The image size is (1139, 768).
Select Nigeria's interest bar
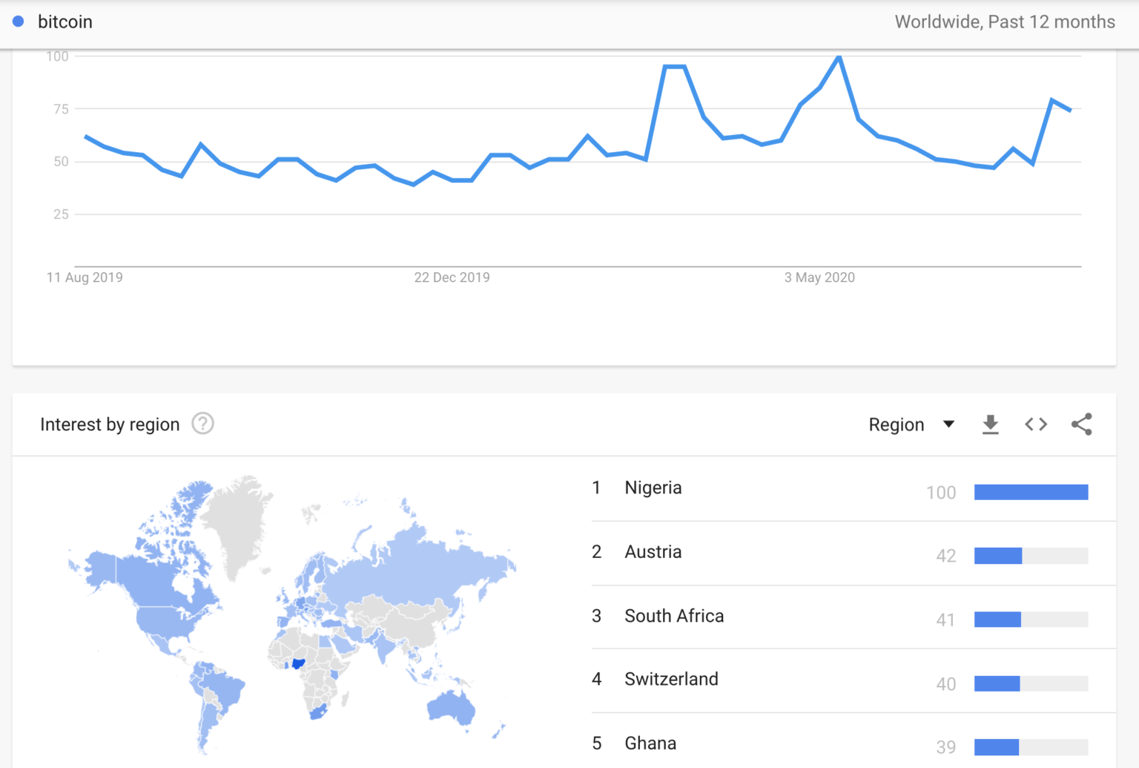1031,491
